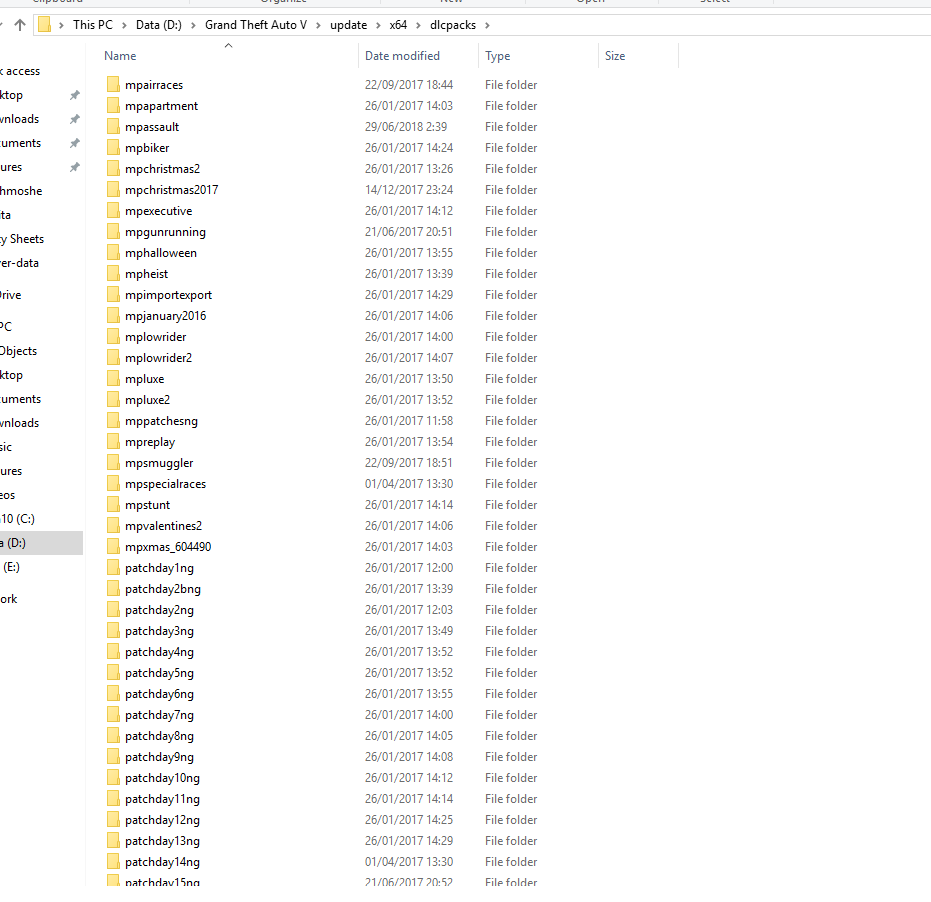The height and width of the screenshot is (902, 931).
Task: Click the mpimportexport folder icon
Action: (x=113, y=295)
